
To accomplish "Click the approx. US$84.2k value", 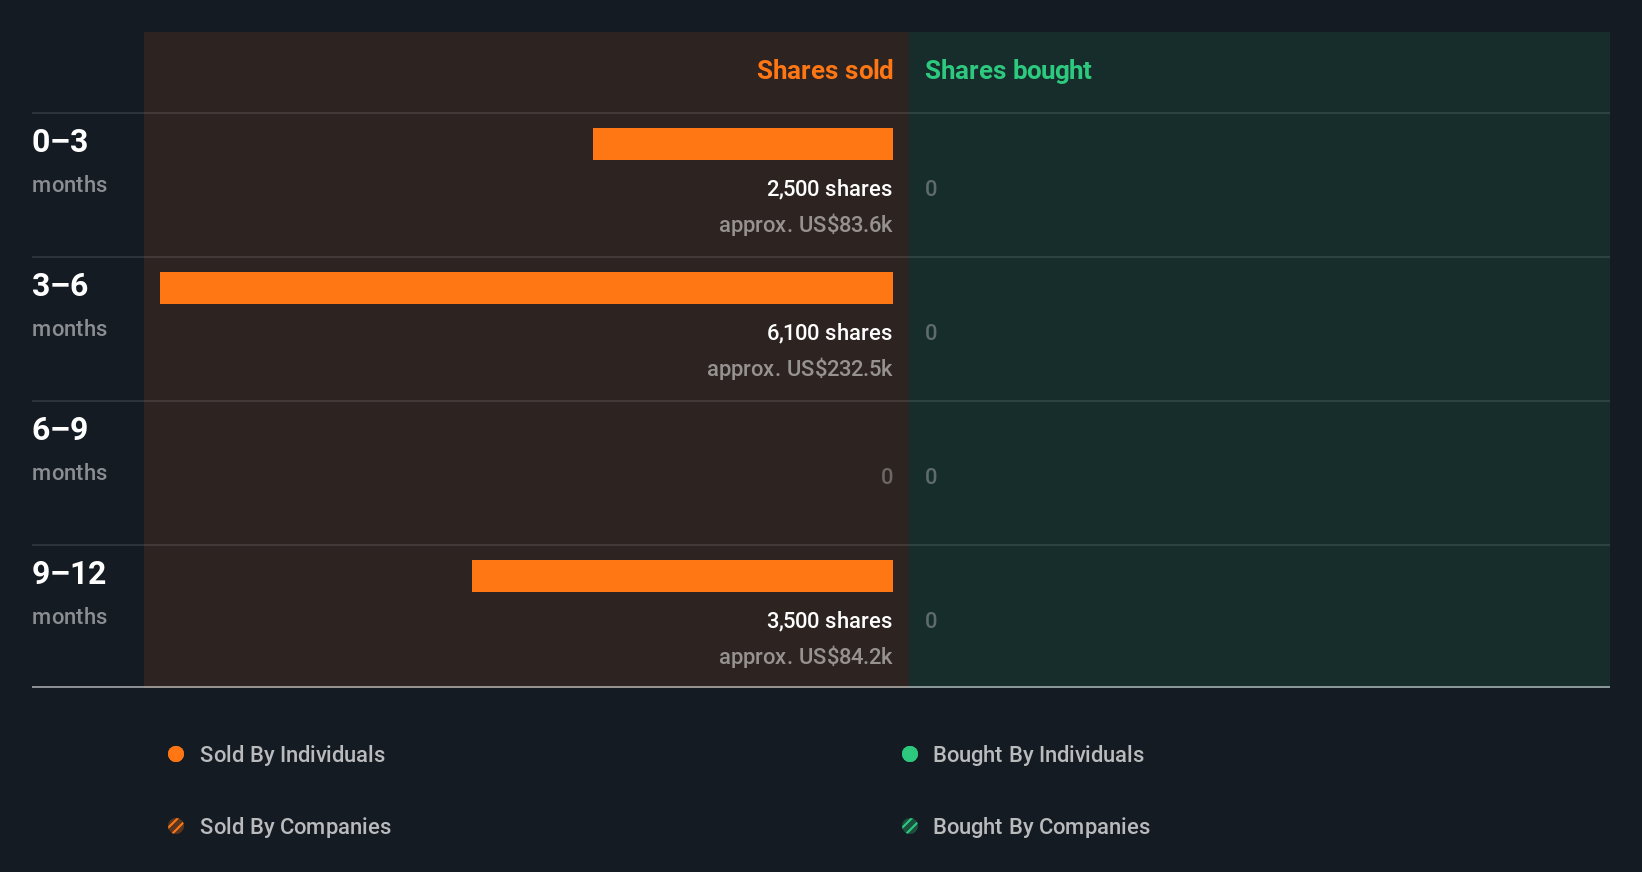I will point(805,656).
